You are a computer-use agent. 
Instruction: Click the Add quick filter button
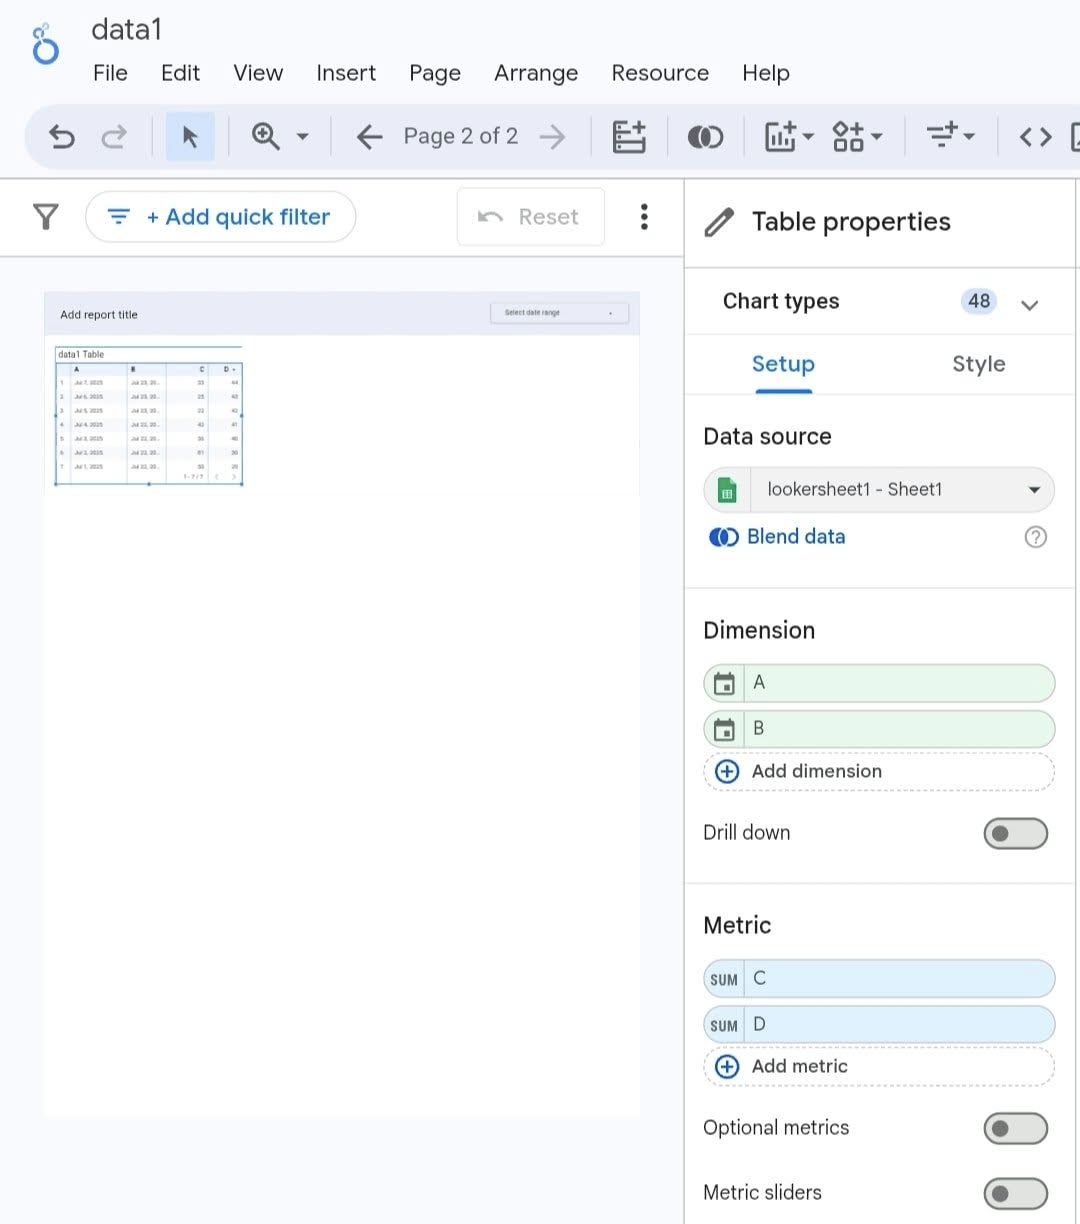(220, 217)
